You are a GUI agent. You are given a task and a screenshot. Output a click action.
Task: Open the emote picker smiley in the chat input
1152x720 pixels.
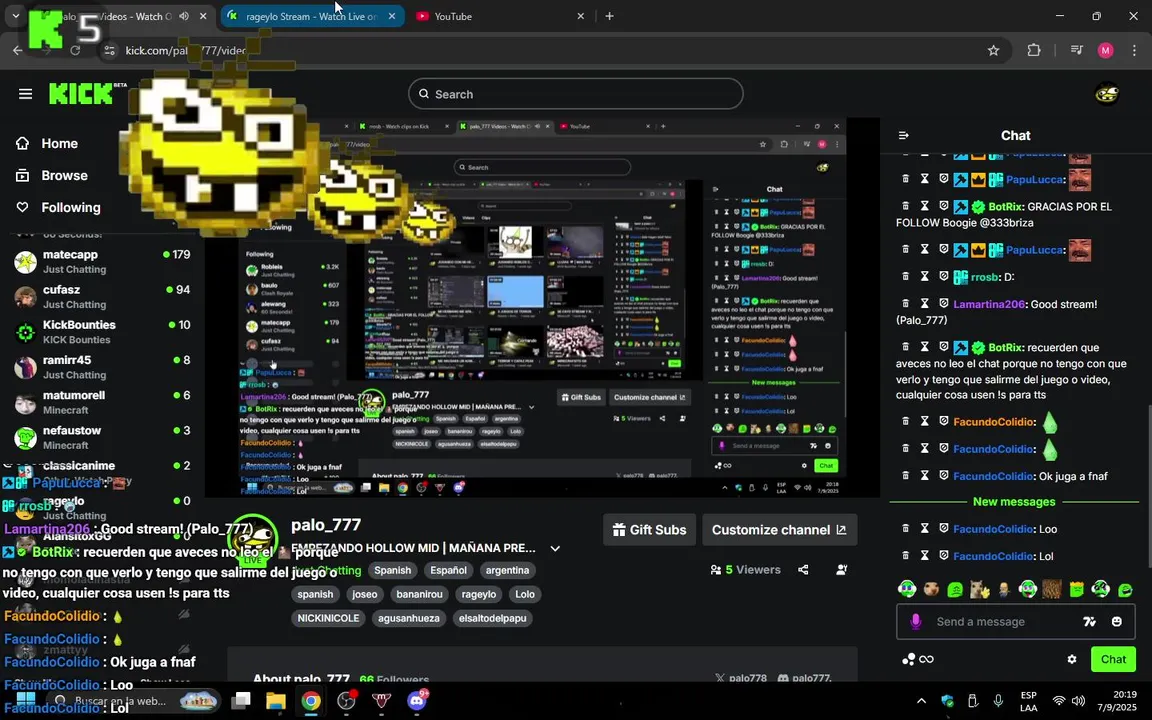[x=1117, y=622]
